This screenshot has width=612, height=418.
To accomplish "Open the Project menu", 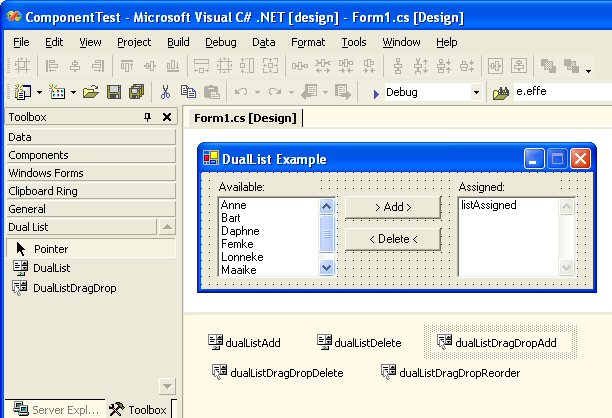I will pos(134,42).
